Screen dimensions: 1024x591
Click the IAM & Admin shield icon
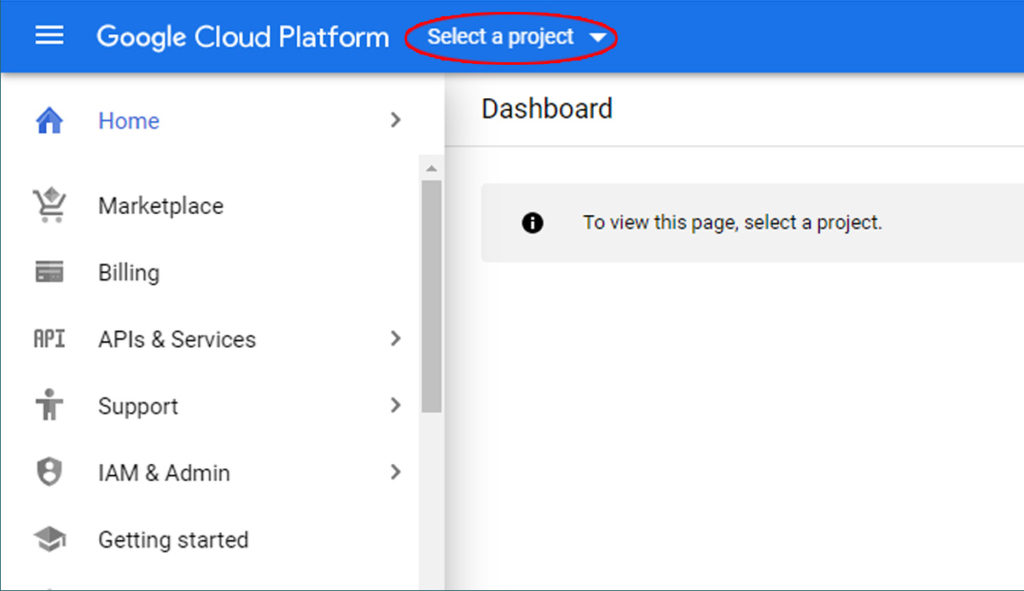tap(48, 472)
